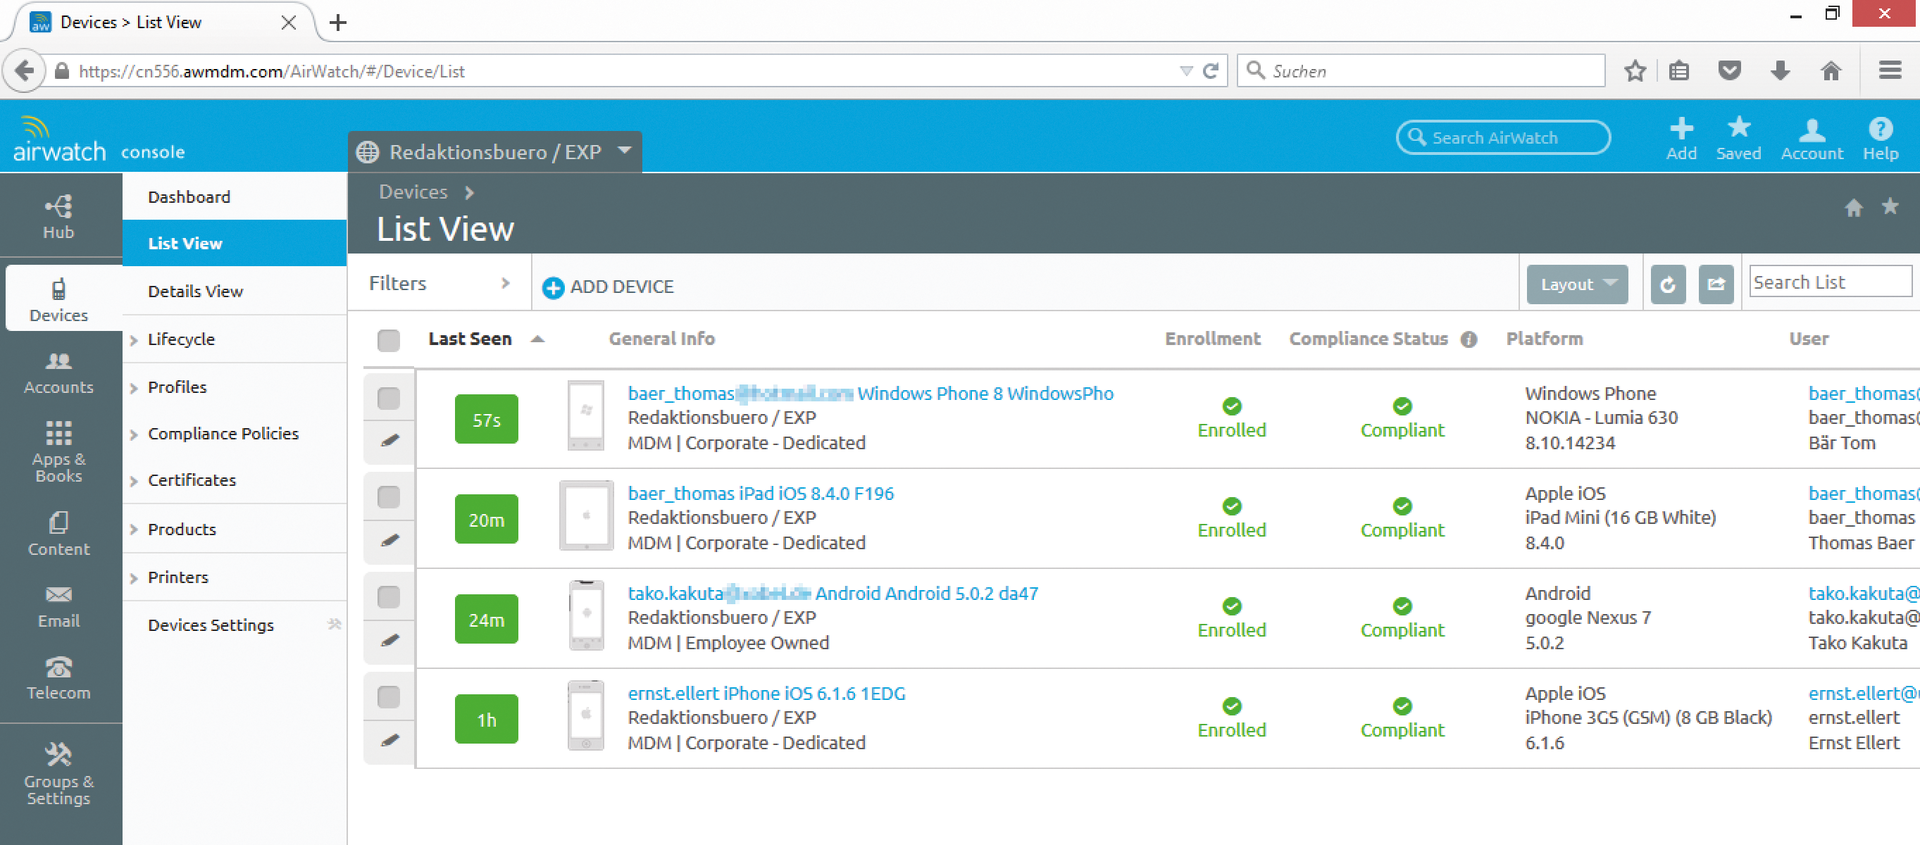1920x845 pixels.
Task: Click the favorite star in List View header
Action: pos(1890,206)
